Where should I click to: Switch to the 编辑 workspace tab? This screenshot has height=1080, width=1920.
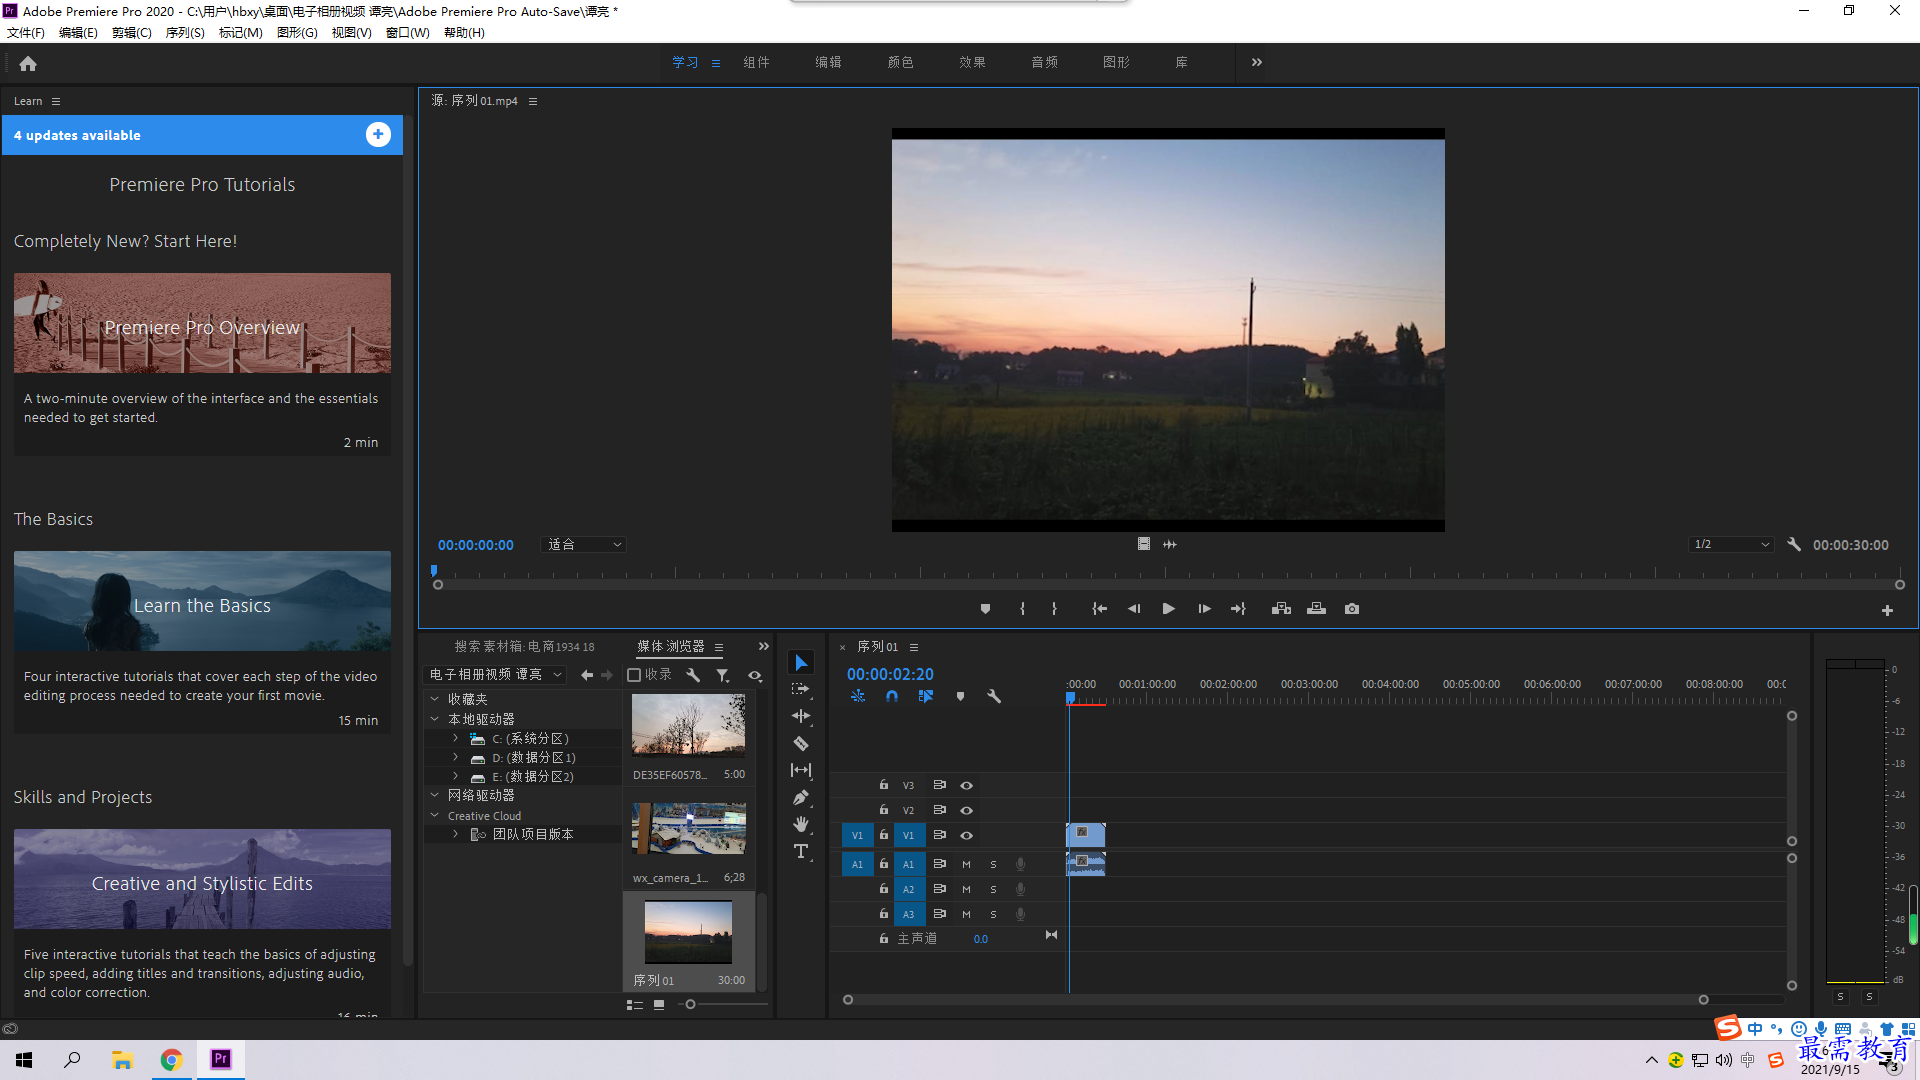[828, 62]
